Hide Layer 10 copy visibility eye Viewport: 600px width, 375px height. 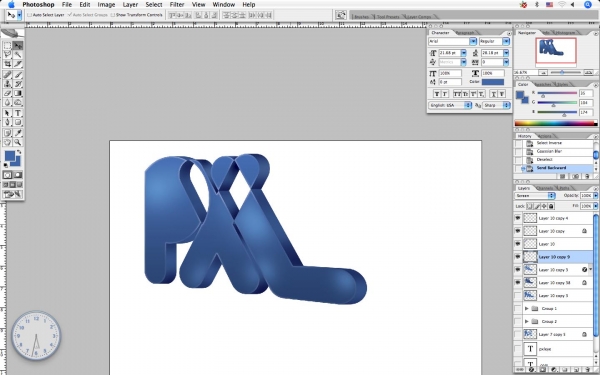pos(518,231)
